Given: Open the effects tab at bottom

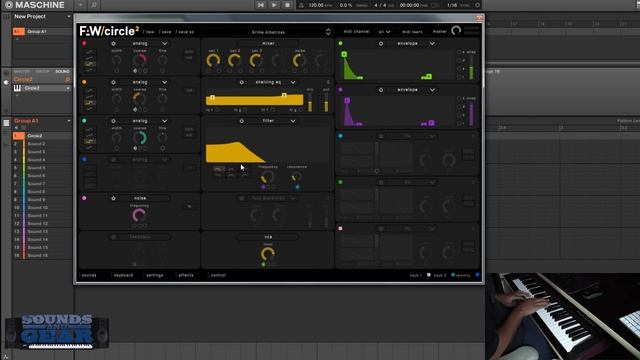Looking at the screenshot, I should (186, 276).
